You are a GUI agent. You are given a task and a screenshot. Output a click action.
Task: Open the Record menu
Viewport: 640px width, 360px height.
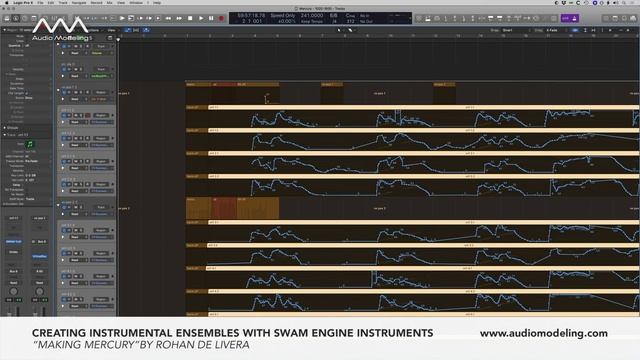(x=96, y=2)
